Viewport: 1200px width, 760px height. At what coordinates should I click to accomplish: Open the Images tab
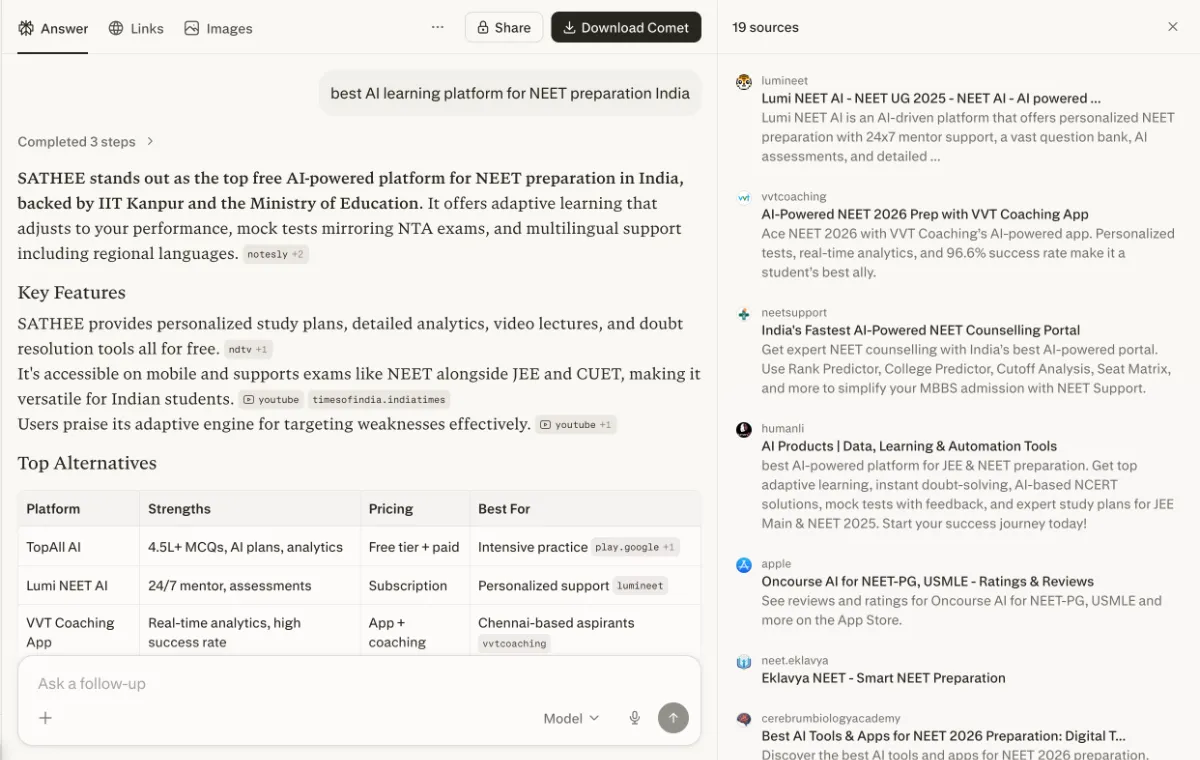click(x=218, y=28)
